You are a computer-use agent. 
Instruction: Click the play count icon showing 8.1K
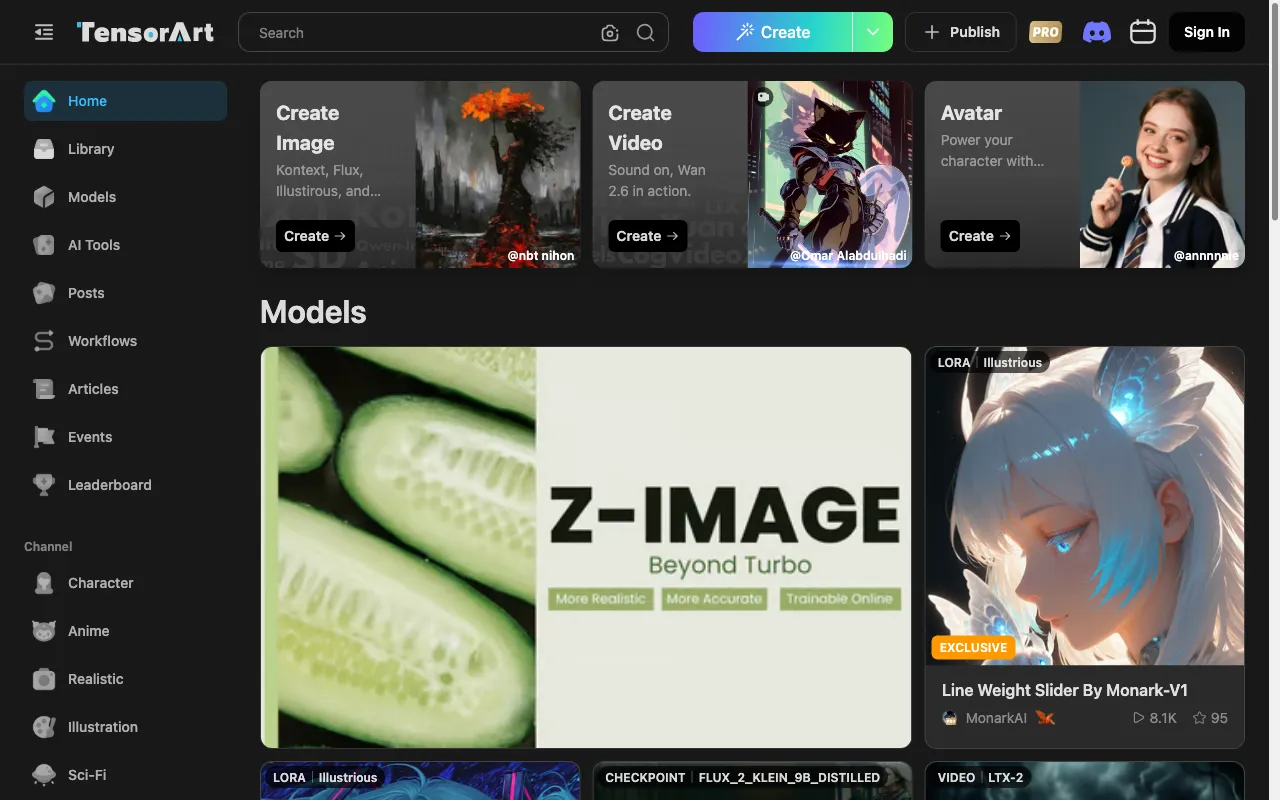(1138, 718)
